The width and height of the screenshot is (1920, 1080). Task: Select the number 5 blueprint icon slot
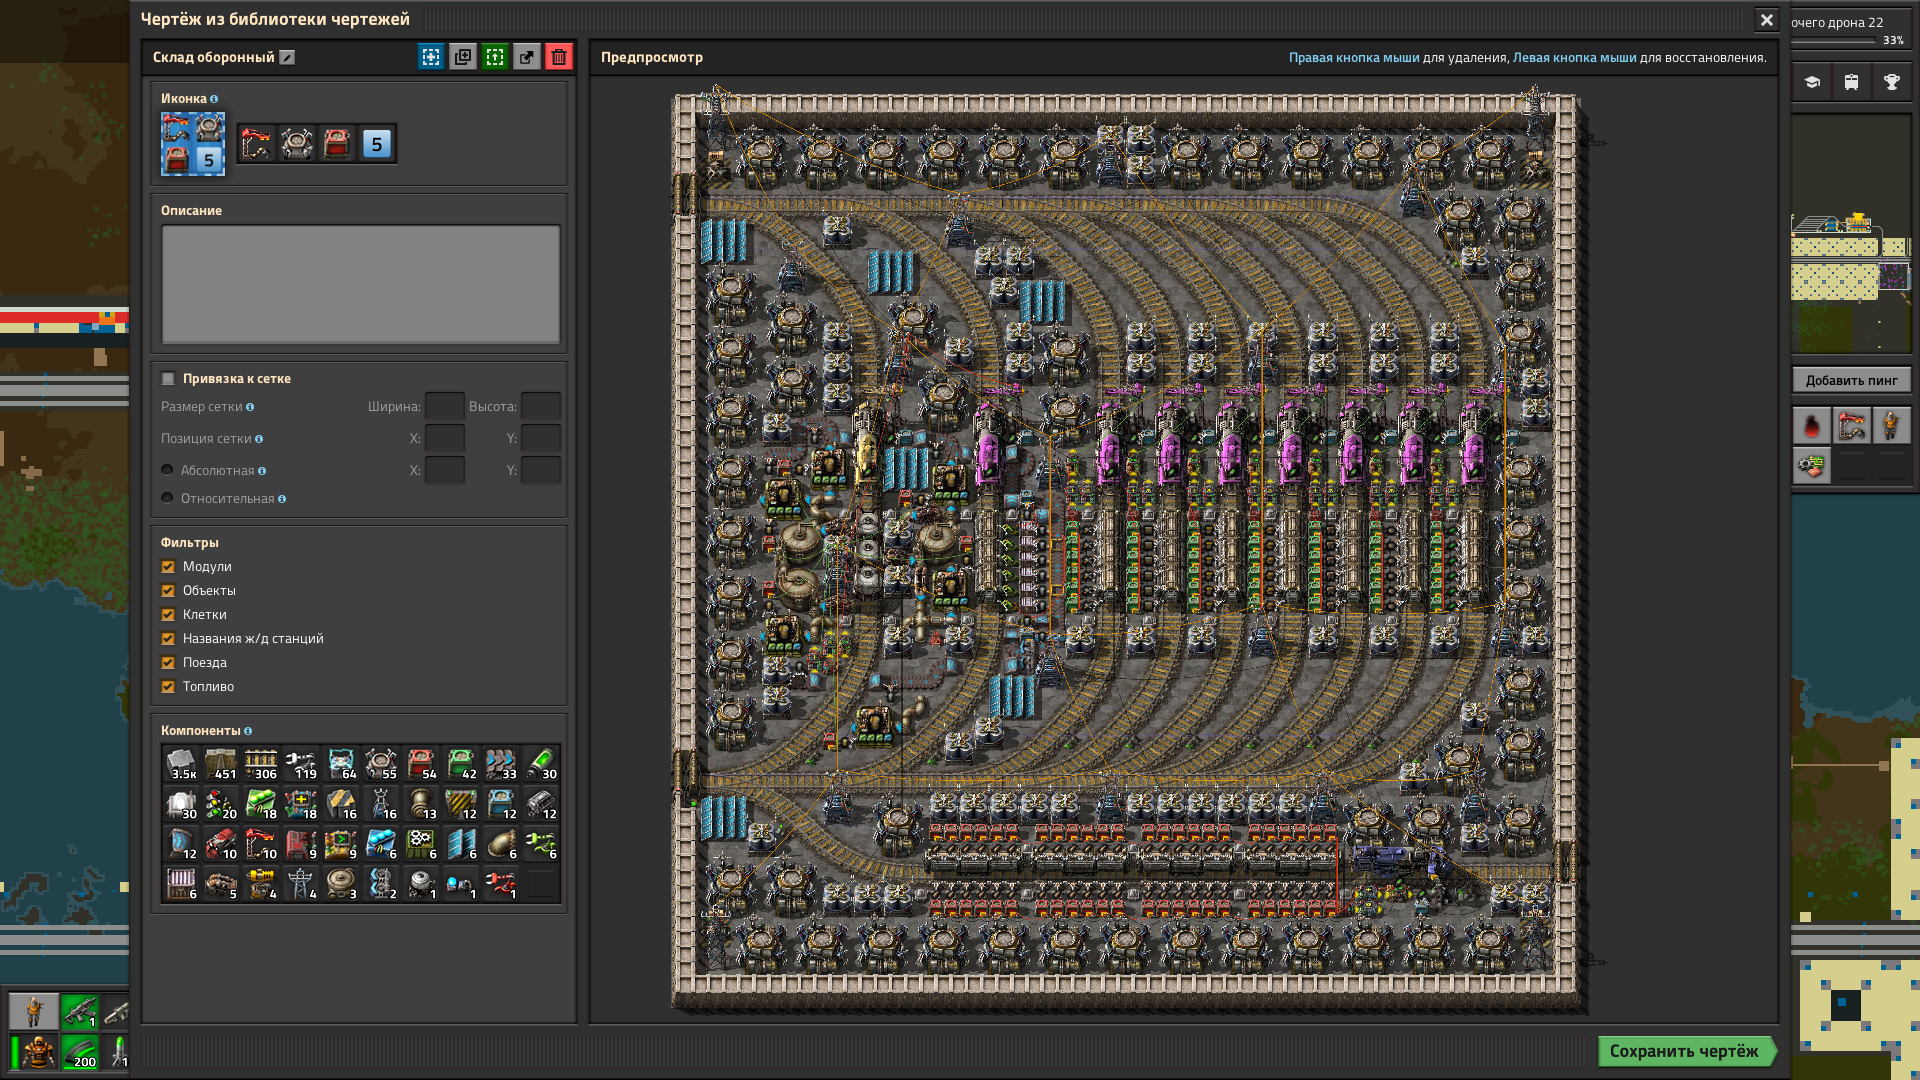tap(377, 144)
